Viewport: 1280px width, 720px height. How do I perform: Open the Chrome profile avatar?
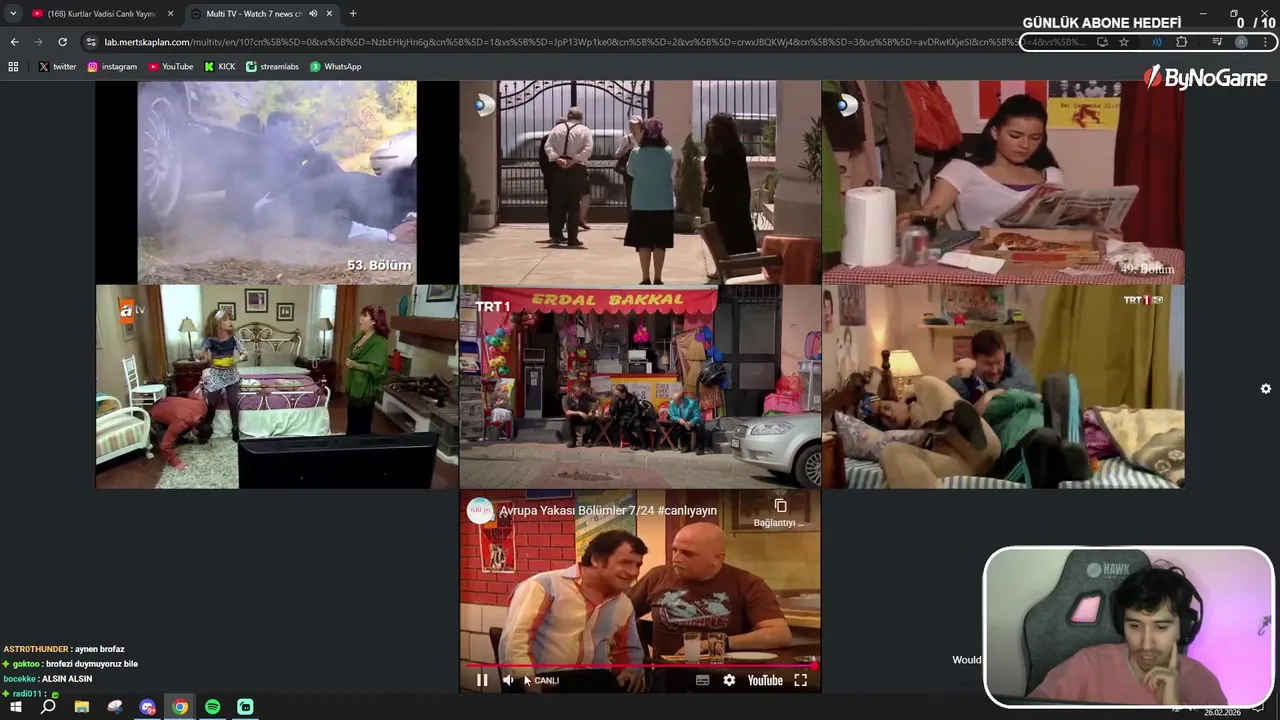[x=1241, y=42]
